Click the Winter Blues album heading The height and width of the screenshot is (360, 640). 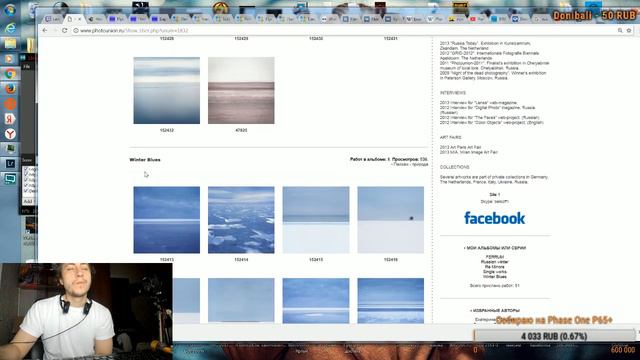[x=145, y=160]
